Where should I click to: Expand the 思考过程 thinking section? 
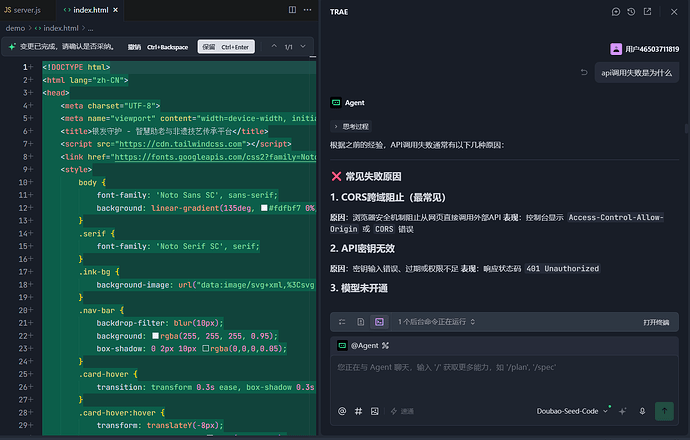351,126
